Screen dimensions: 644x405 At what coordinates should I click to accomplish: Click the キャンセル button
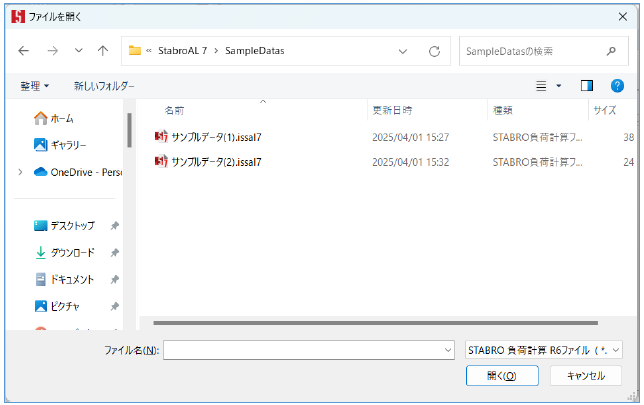(586, 376)
